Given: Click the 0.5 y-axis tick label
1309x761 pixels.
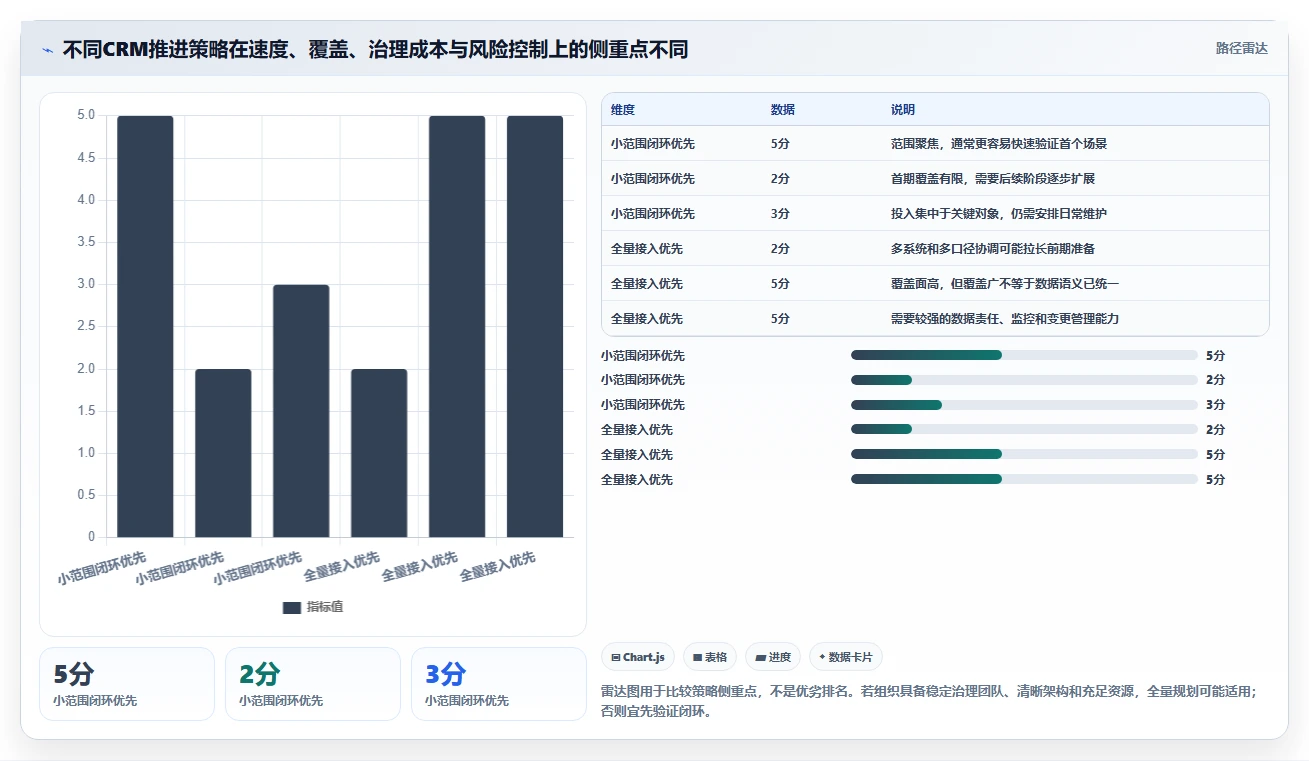Looking at the screenshot, I should tap(87, 495).
